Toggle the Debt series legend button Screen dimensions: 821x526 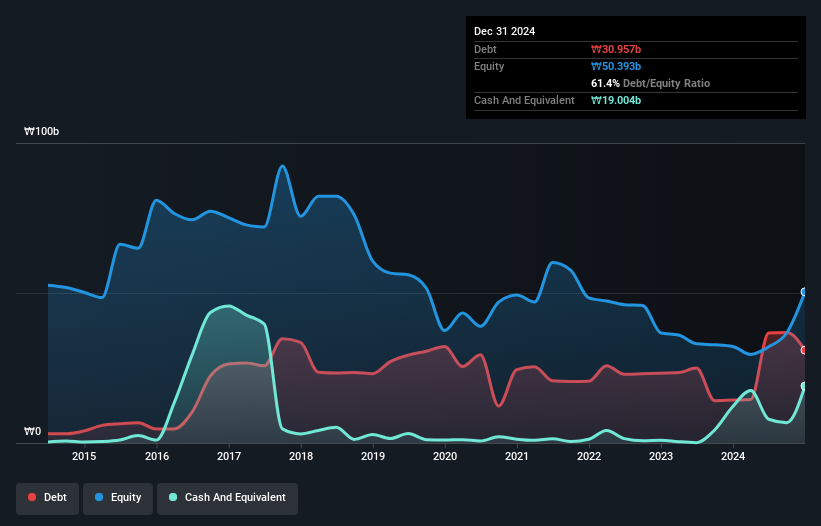point(48,498)
